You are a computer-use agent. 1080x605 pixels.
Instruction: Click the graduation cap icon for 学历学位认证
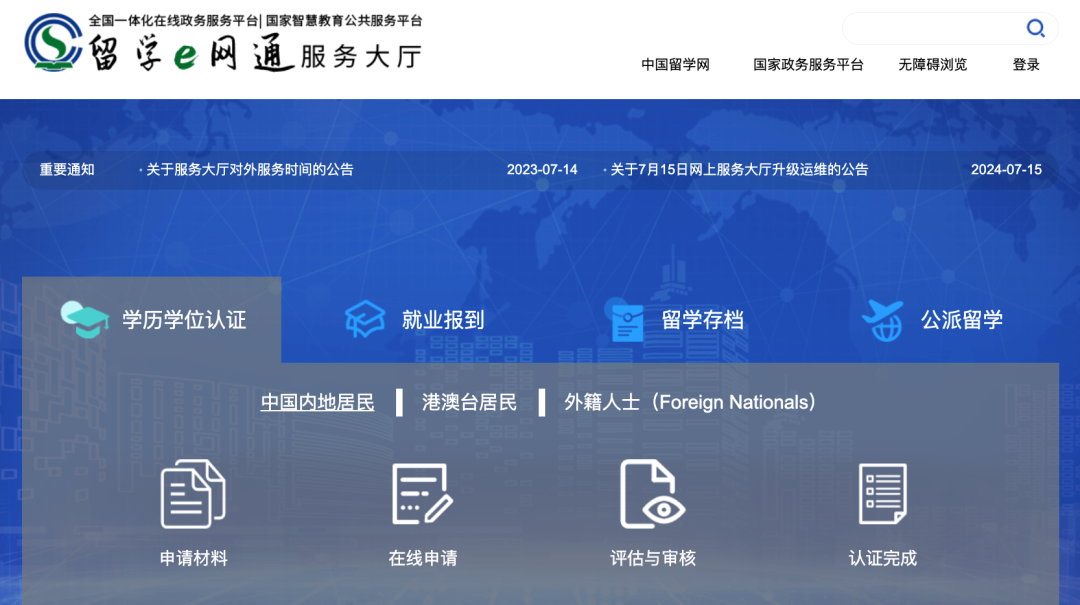point(85,320)
